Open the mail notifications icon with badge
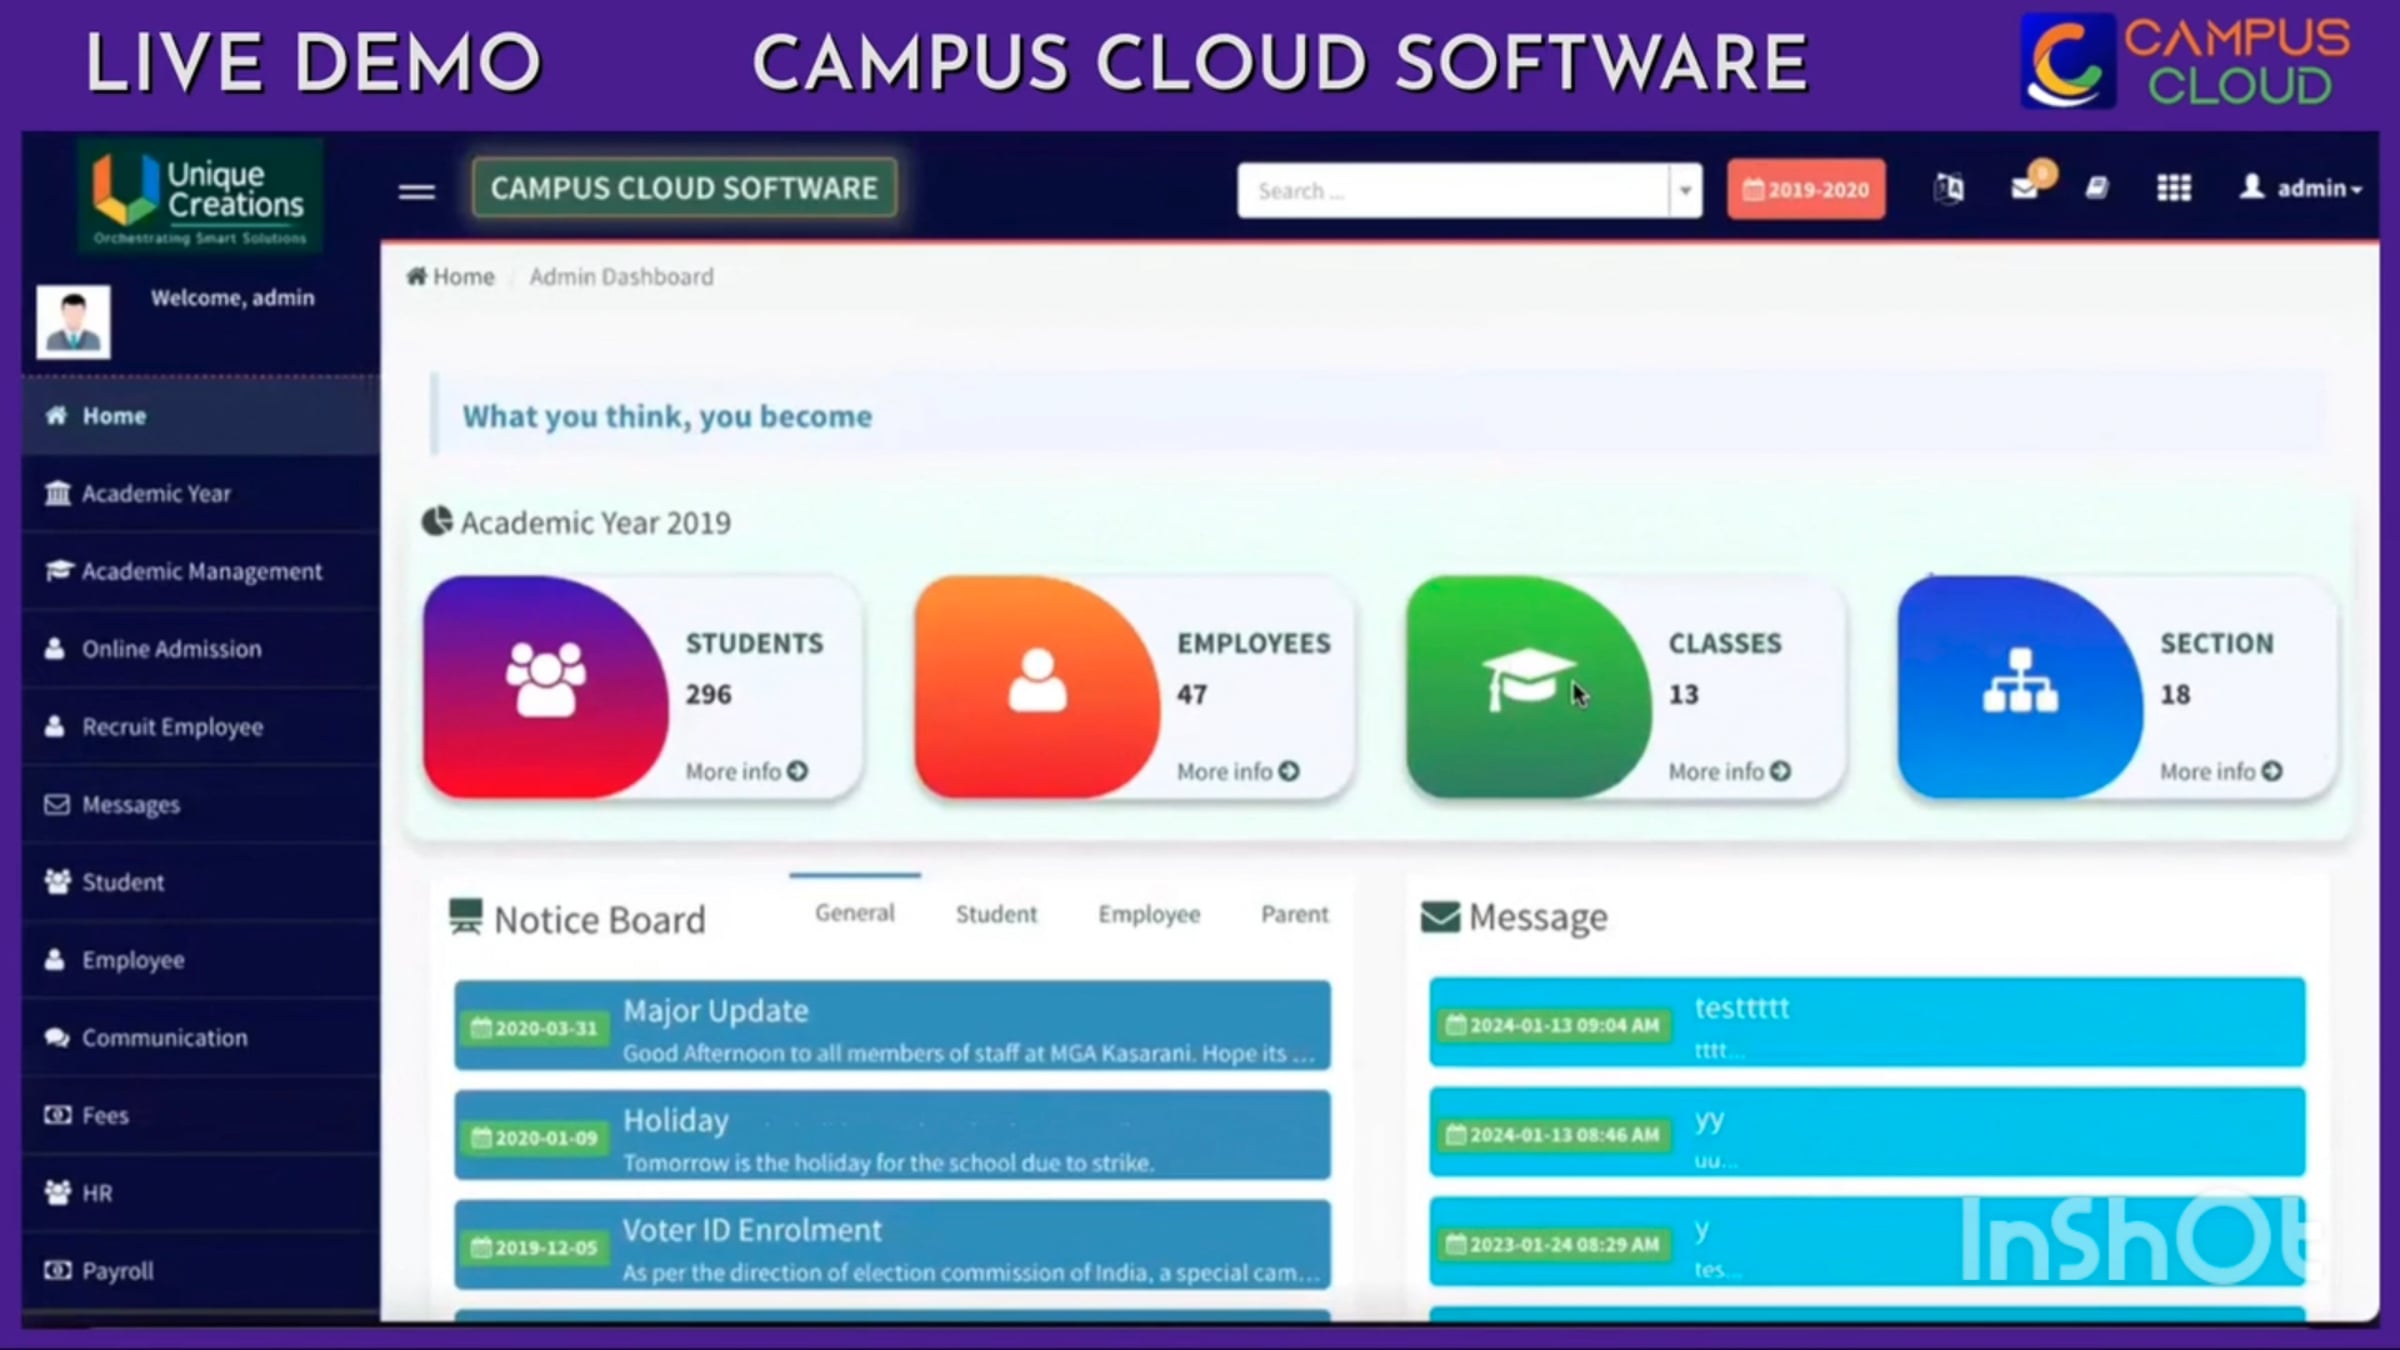The width and height of the screenshot is (2400, 1350). pos(2030,184)
